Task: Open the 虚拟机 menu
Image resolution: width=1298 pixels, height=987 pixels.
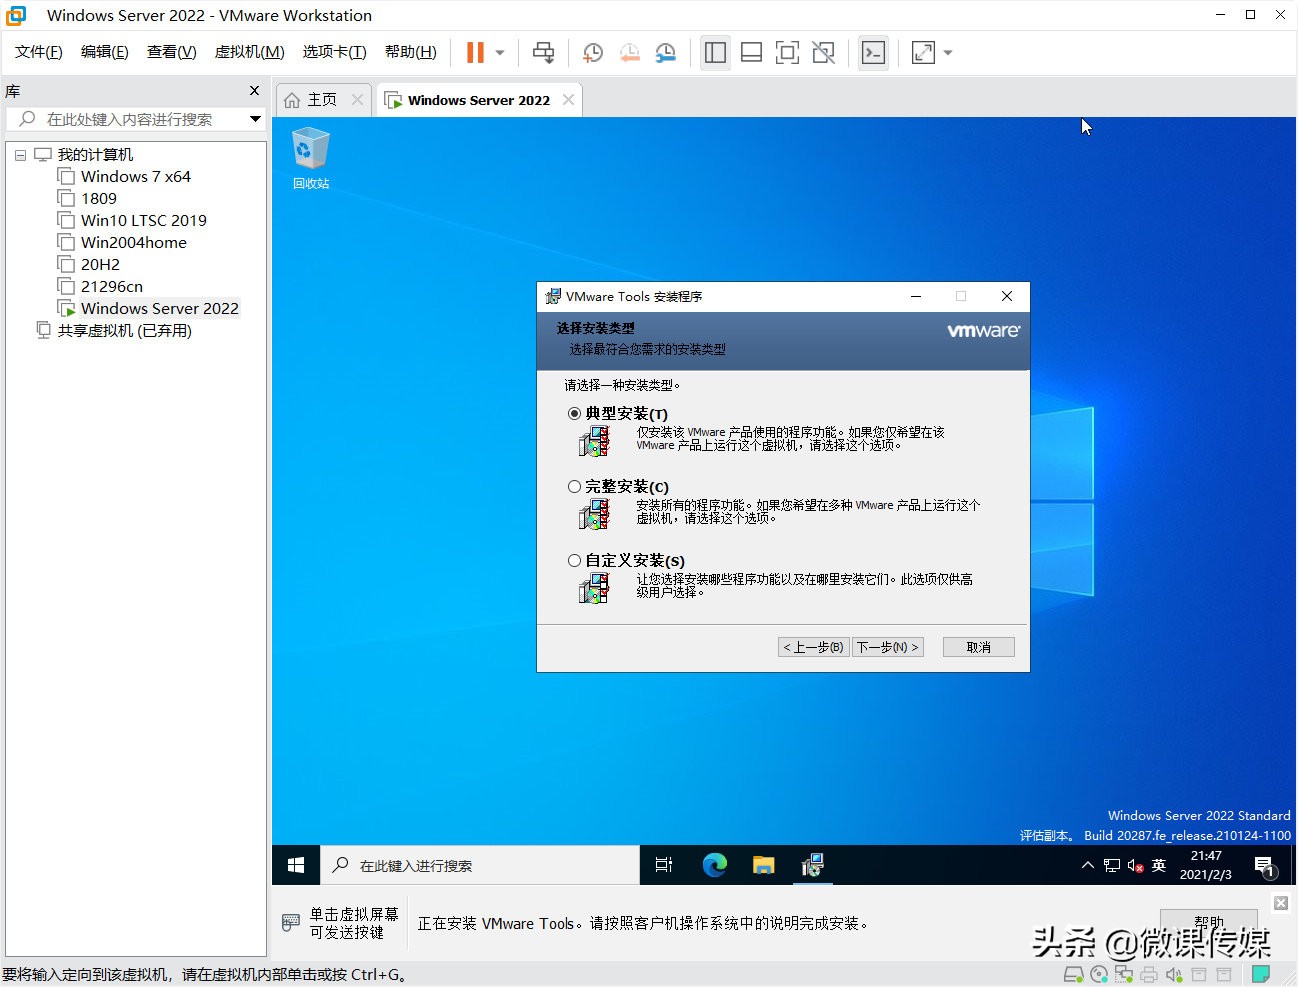Action: 249,51
